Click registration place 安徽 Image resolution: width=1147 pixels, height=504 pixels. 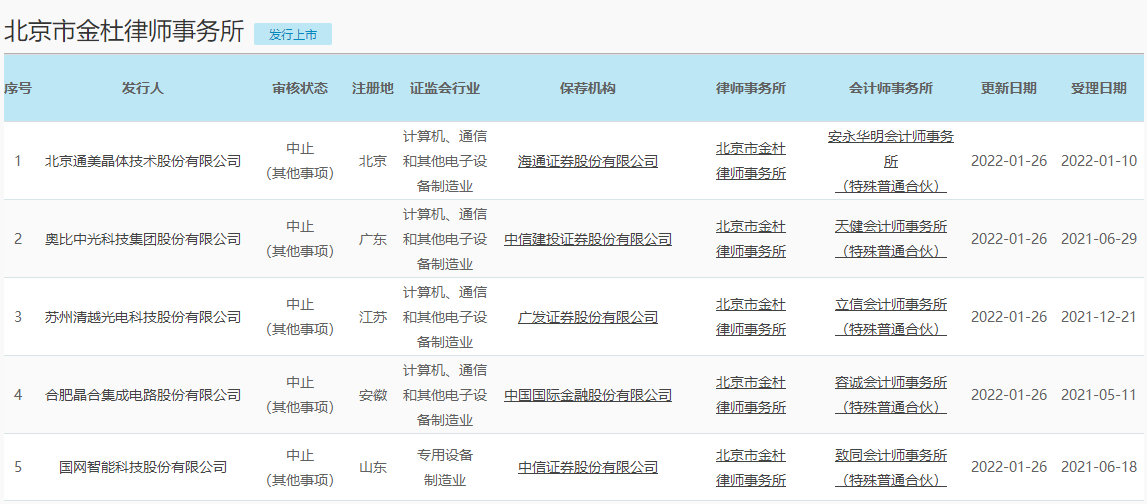coord(372,396)
